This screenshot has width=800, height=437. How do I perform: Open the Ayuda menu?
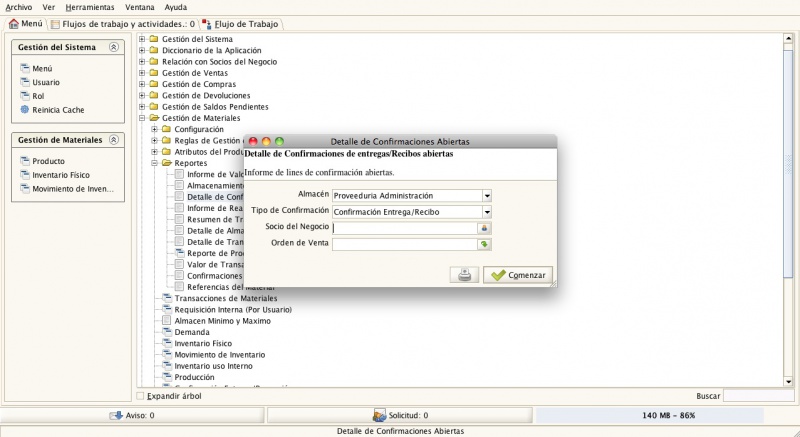coord(176,7)
